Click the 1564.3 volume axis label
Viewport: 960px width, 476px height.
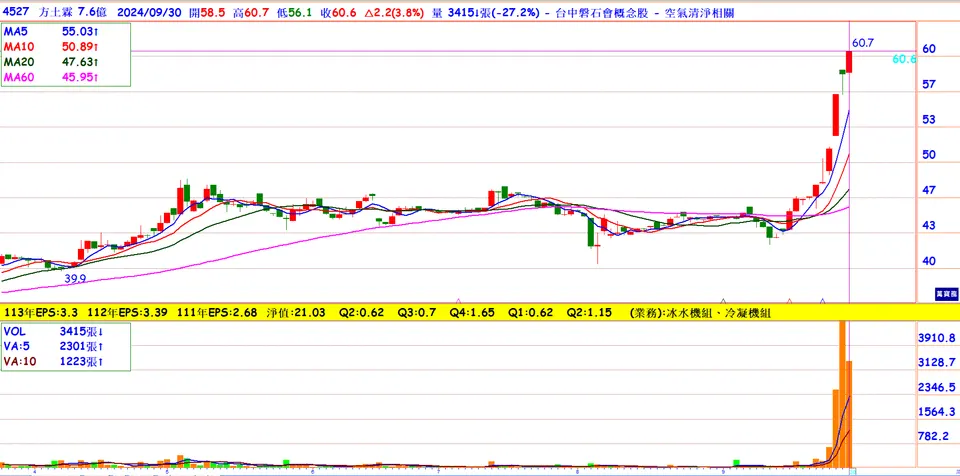point(937,412)
